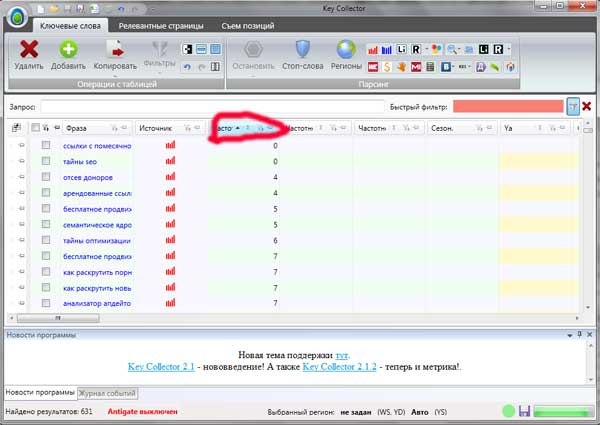This screenshot has height=425, width=600.
Task: Click the red bar-chart Wordstat parsing icon
Action: click(x=373, y=49)
